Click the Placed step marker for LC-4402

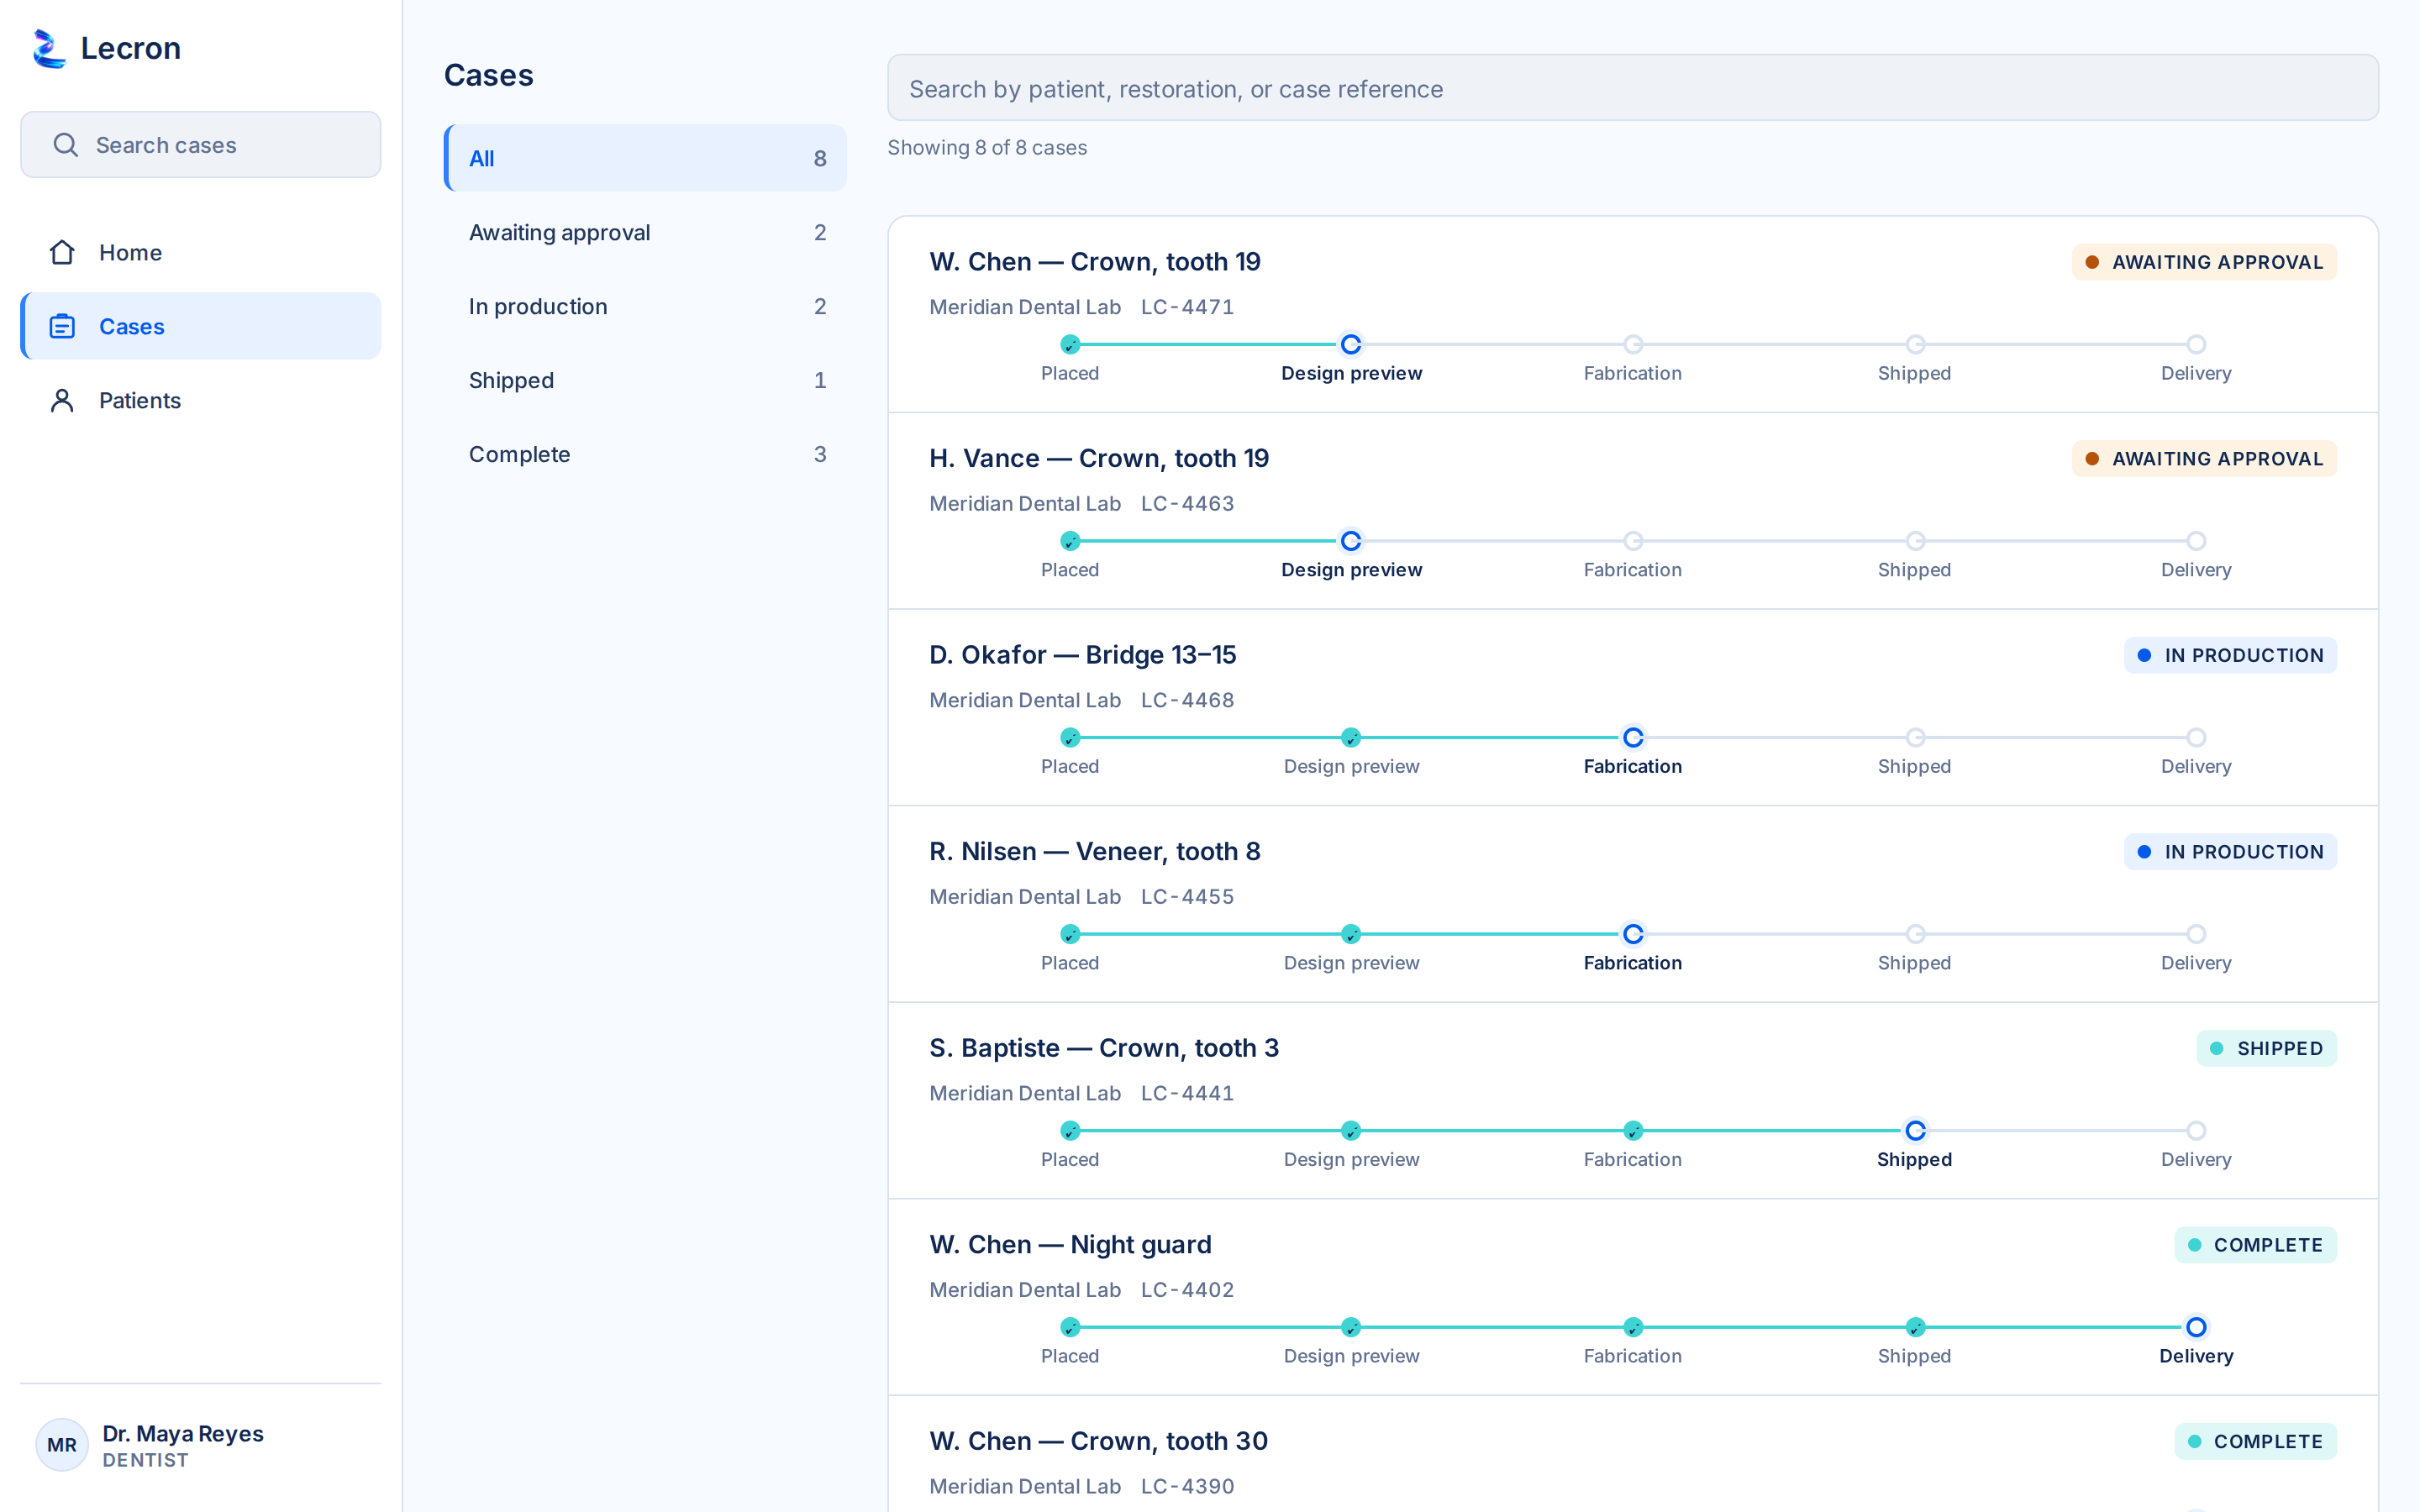[x=1070, y=1327]
